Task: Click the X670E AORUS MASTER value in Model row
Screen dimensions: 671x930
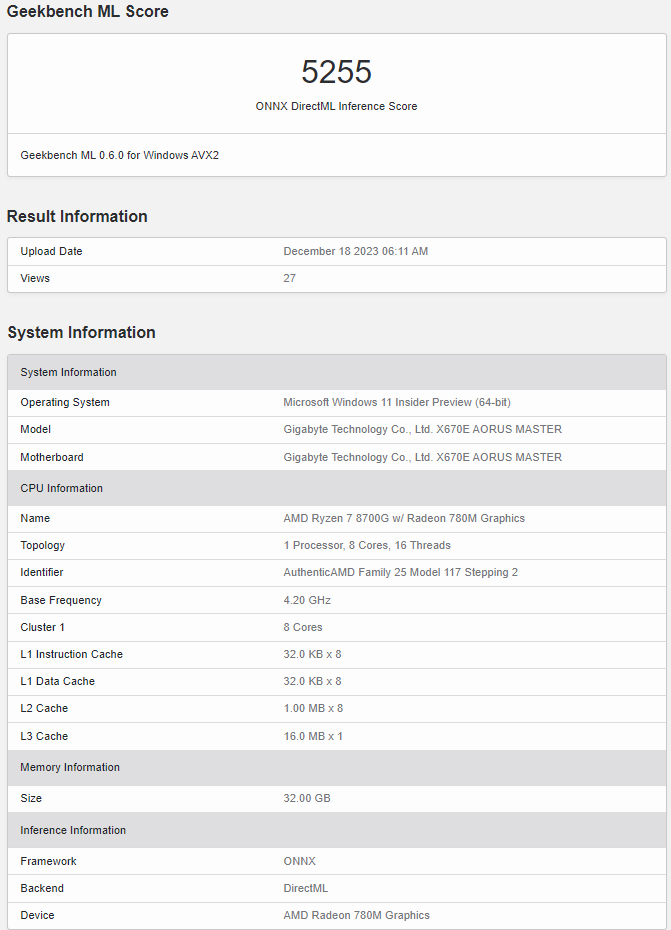Action: (x=422, y=429)
